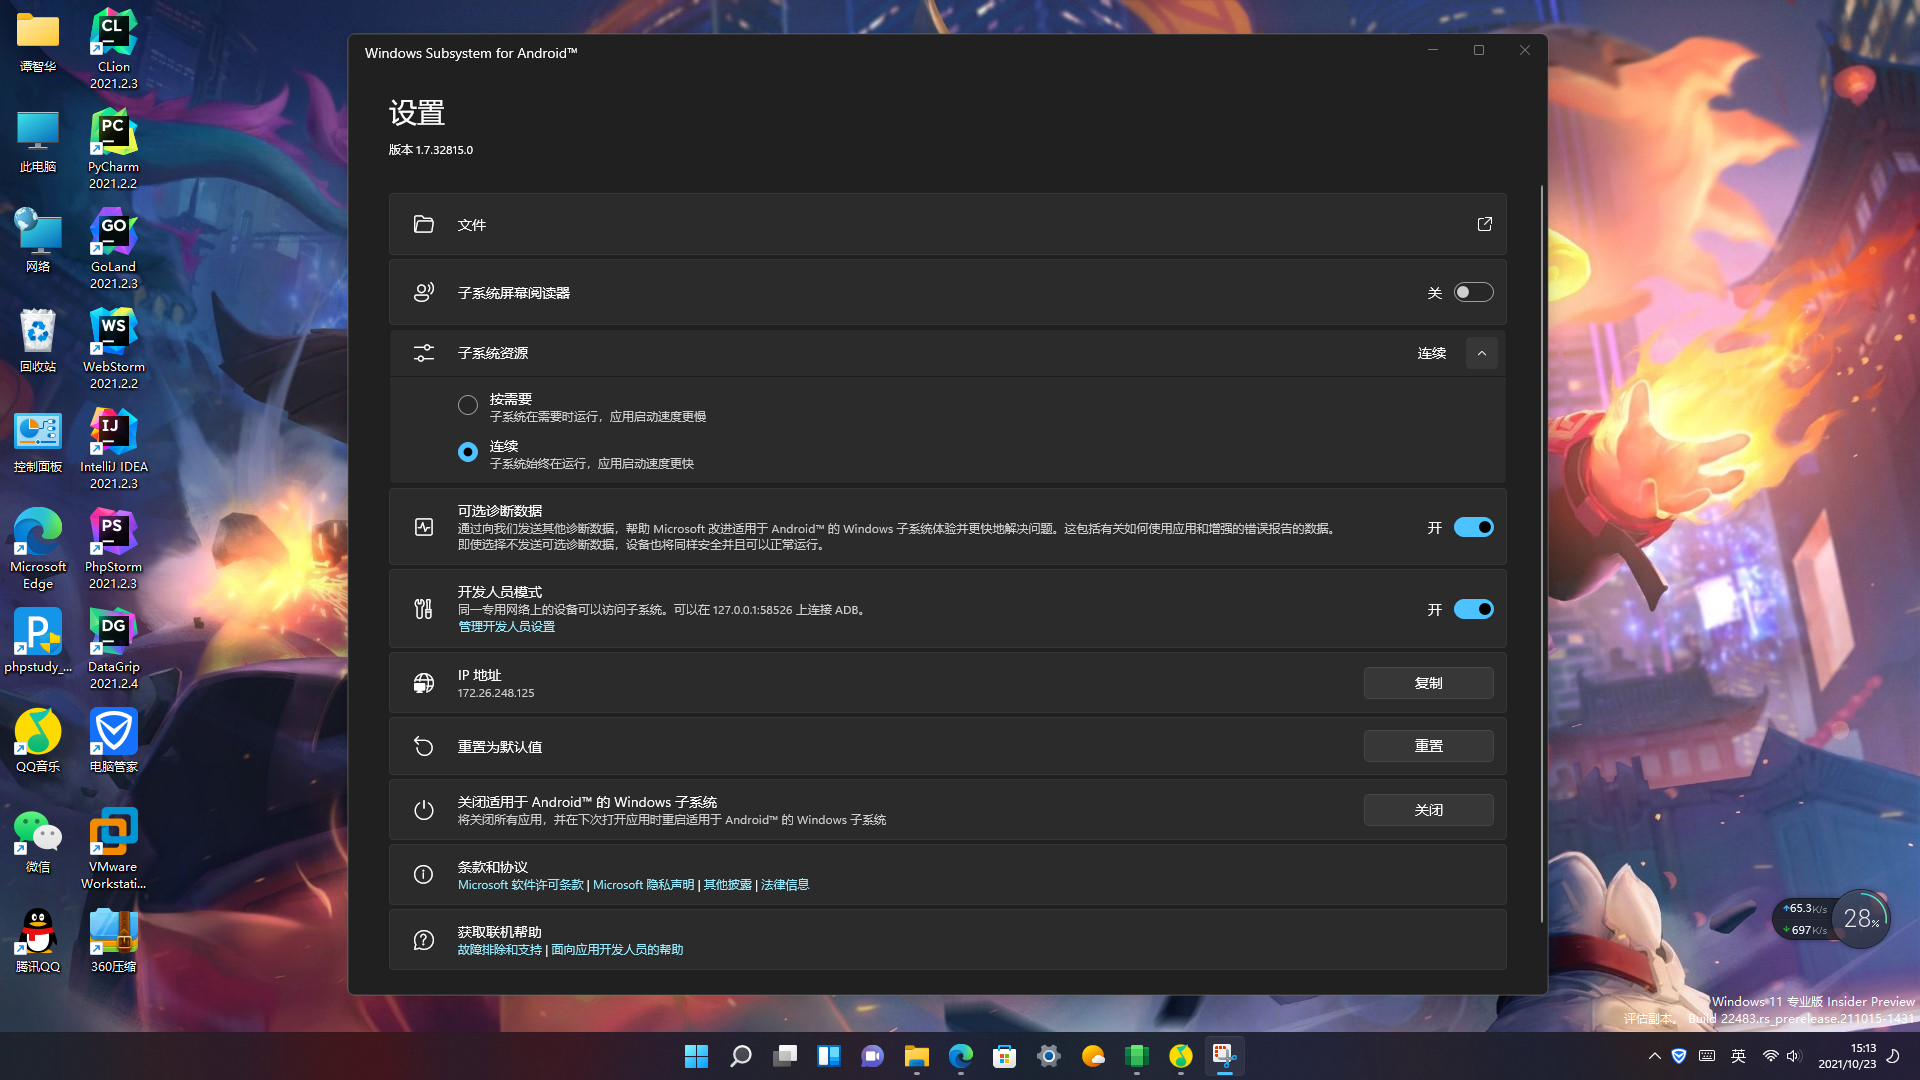Toggle 子系统屏幕阅读器 switch on
1920x1080 pixels.
point(1473,292)
